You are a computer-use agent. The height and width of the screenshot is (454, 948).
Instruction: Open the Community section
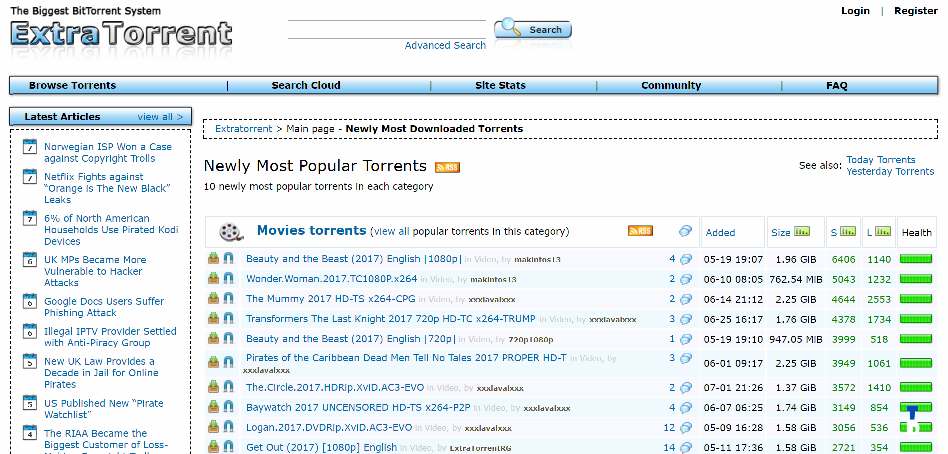tap(671, 85)
